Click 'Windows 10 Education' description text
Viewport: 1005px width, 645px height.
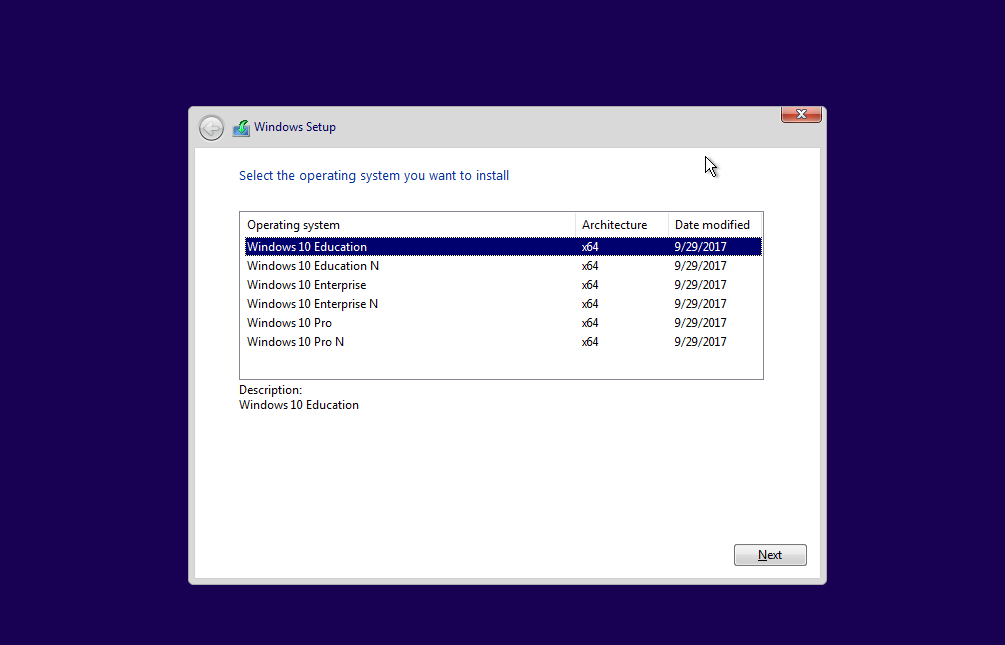pyautogui.click(x=299, y=405)
